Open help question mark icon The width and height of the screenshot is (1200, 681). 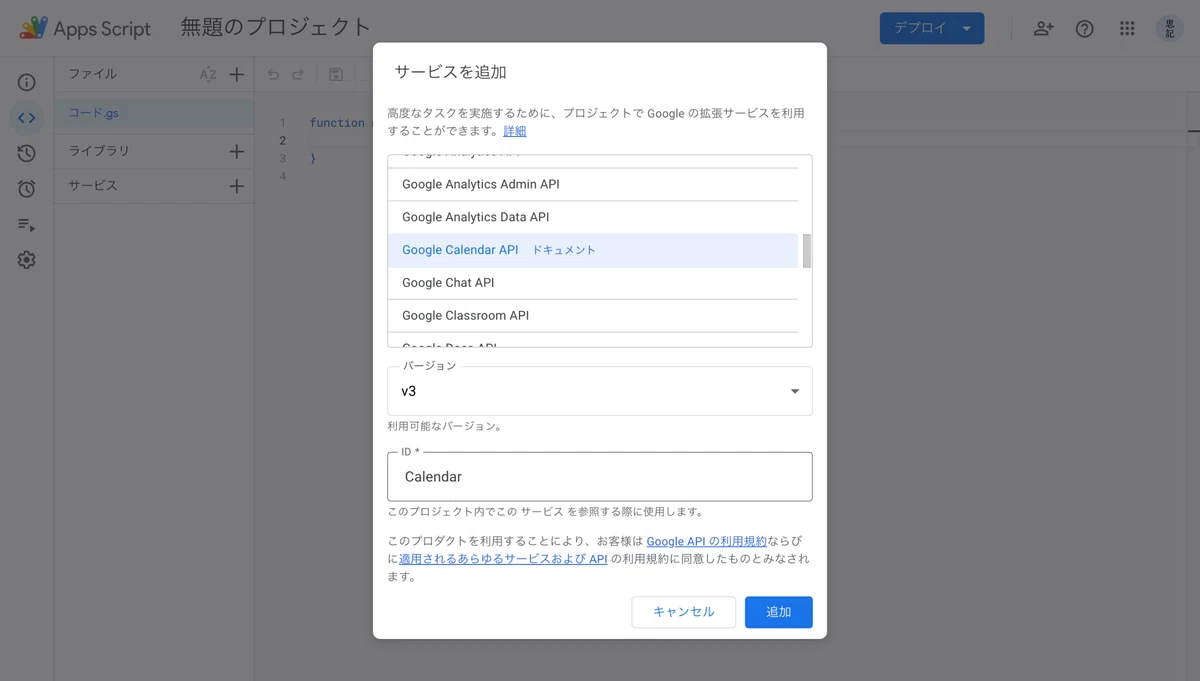[x=1085, y=29]
